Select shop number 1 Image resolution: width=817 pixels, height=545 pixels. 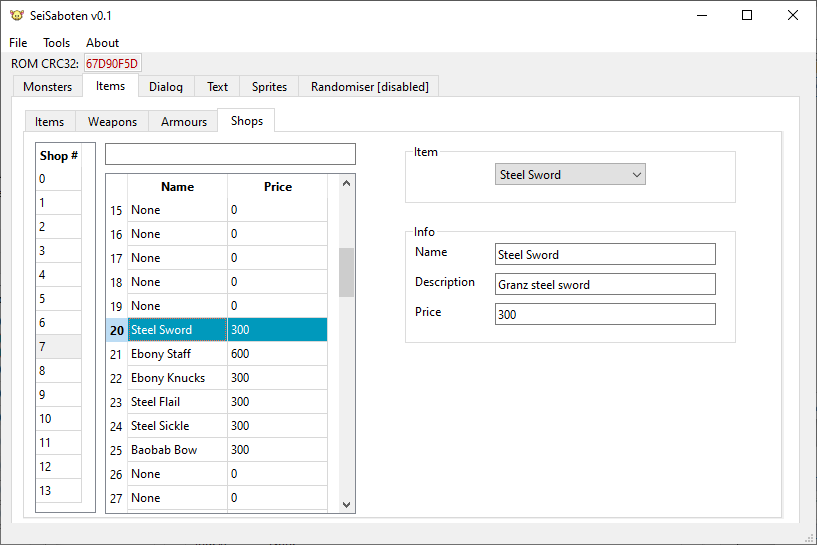coord(59,203)
